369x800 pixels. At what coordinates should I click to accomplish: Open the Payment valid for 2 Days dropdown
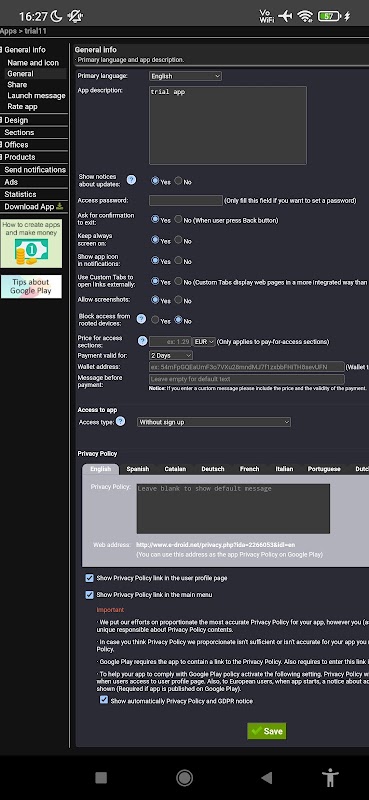pos(171,355)
